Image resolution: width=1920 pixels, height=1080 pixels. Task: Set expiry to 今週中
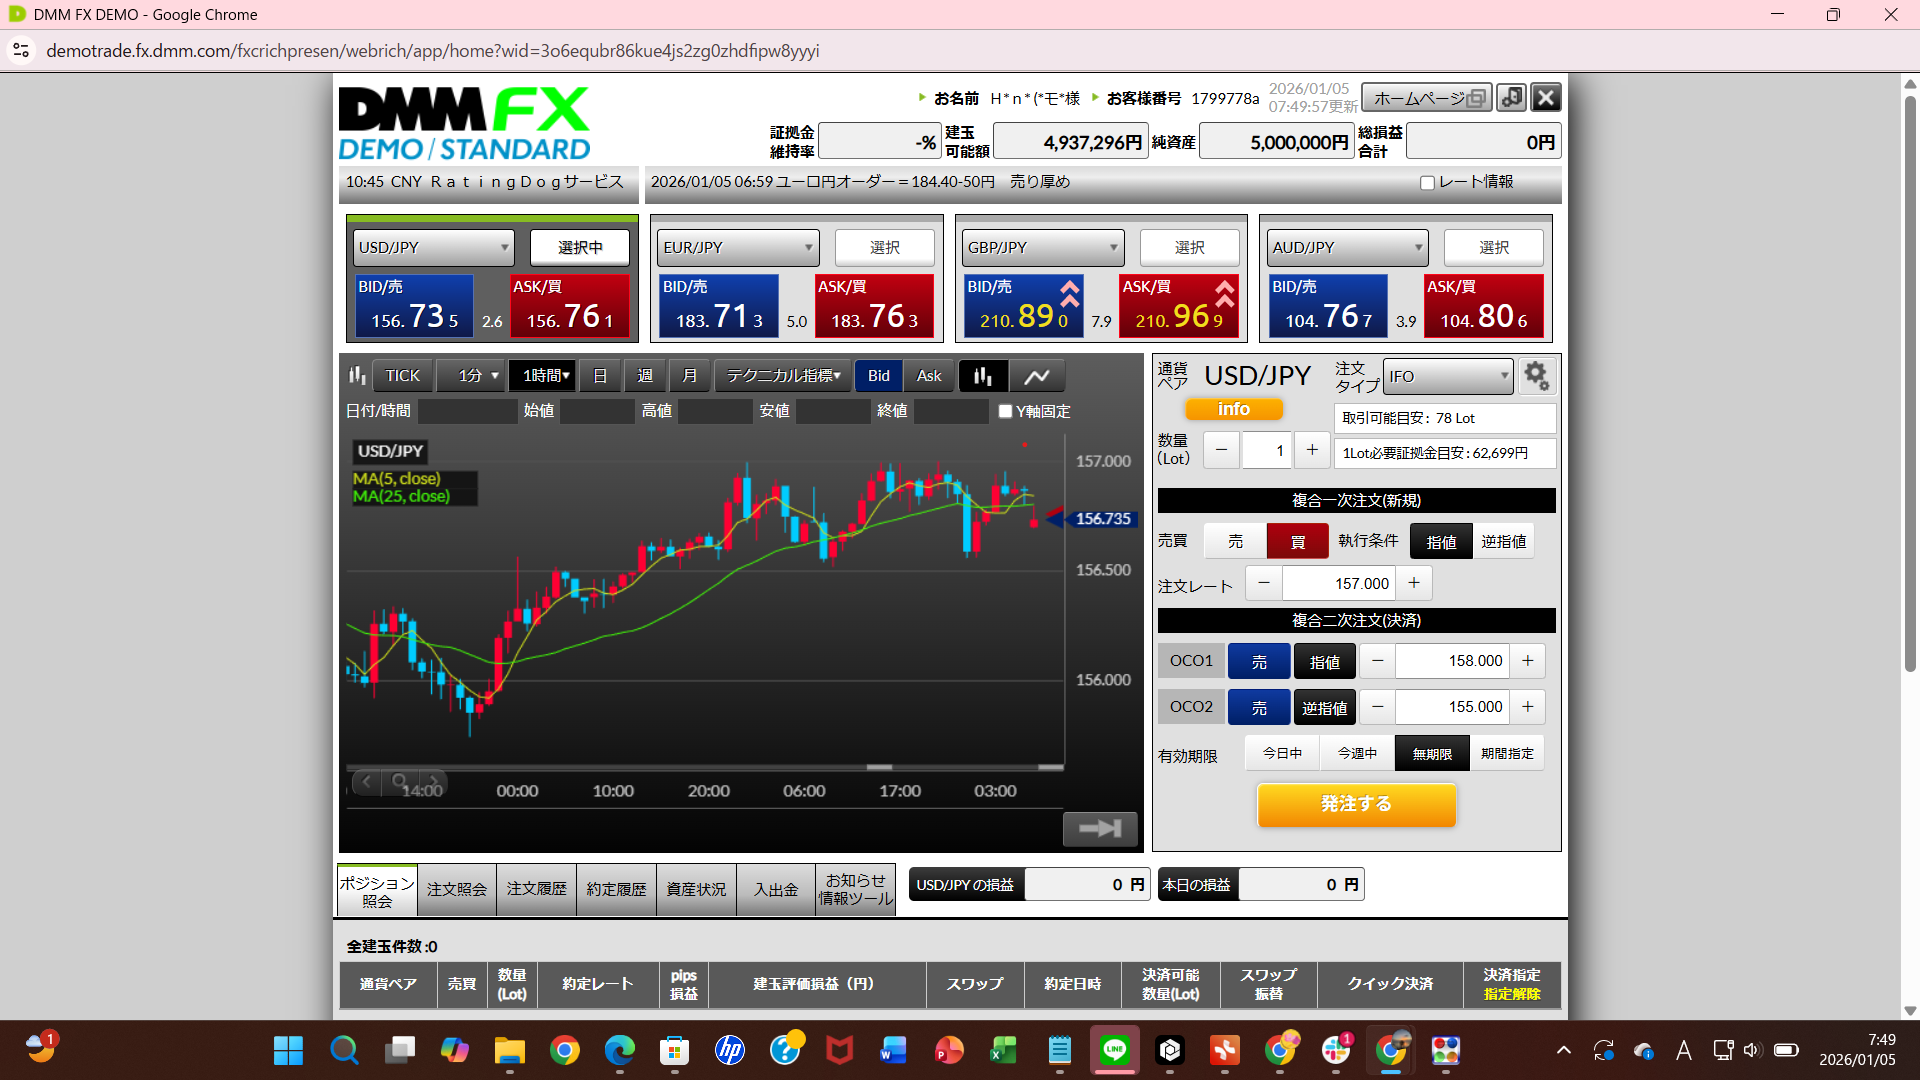point(1357,753)
